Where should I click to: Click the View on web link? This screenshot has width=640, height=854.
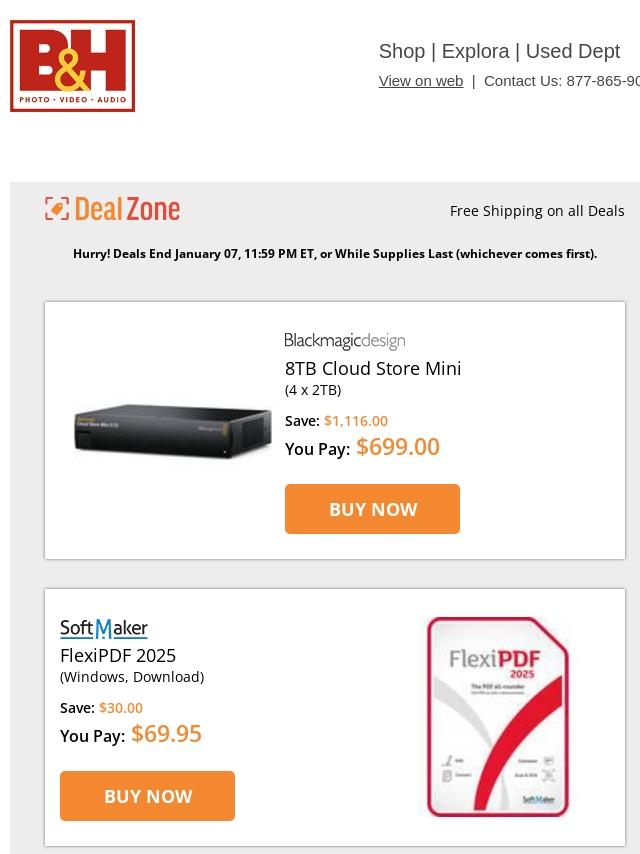pyautogui.click(x=420, y=81)
